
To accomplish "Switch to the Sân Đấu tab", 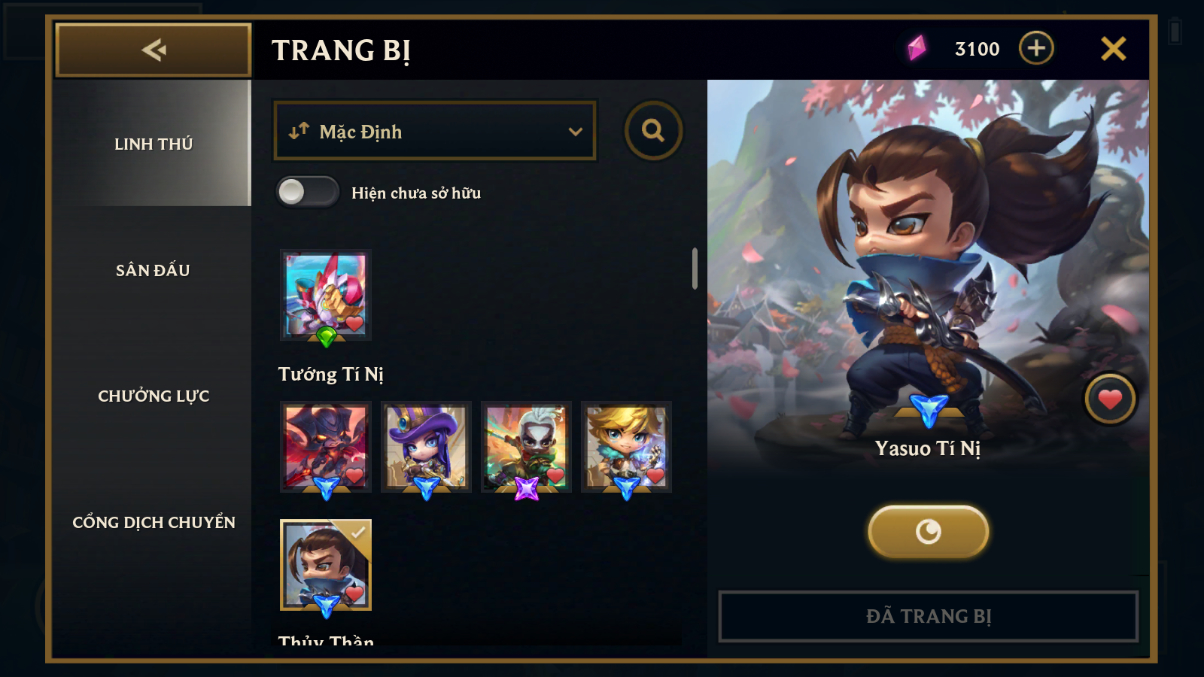I will (x=153, y=270).
